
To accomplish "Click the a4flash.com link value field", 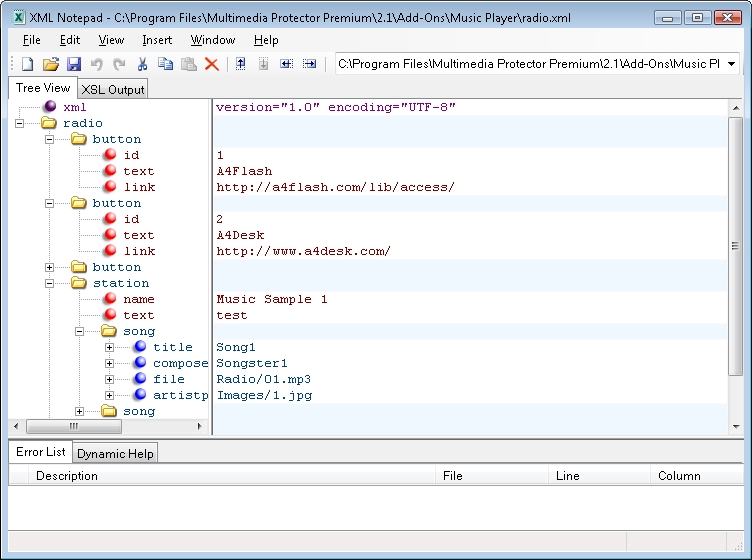I will [x=336, y=187].
